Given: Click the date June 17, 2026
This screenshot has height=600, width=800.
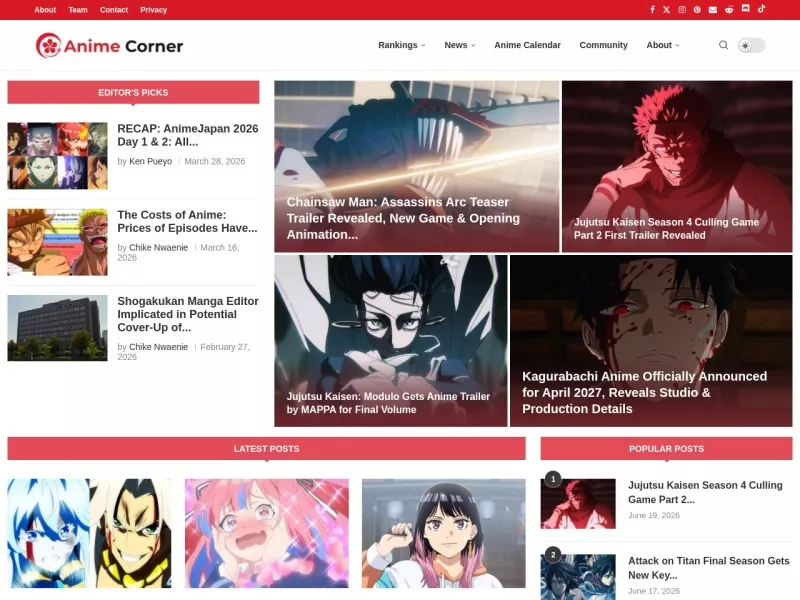Looking at the screenshot, I should coord(654,591).
